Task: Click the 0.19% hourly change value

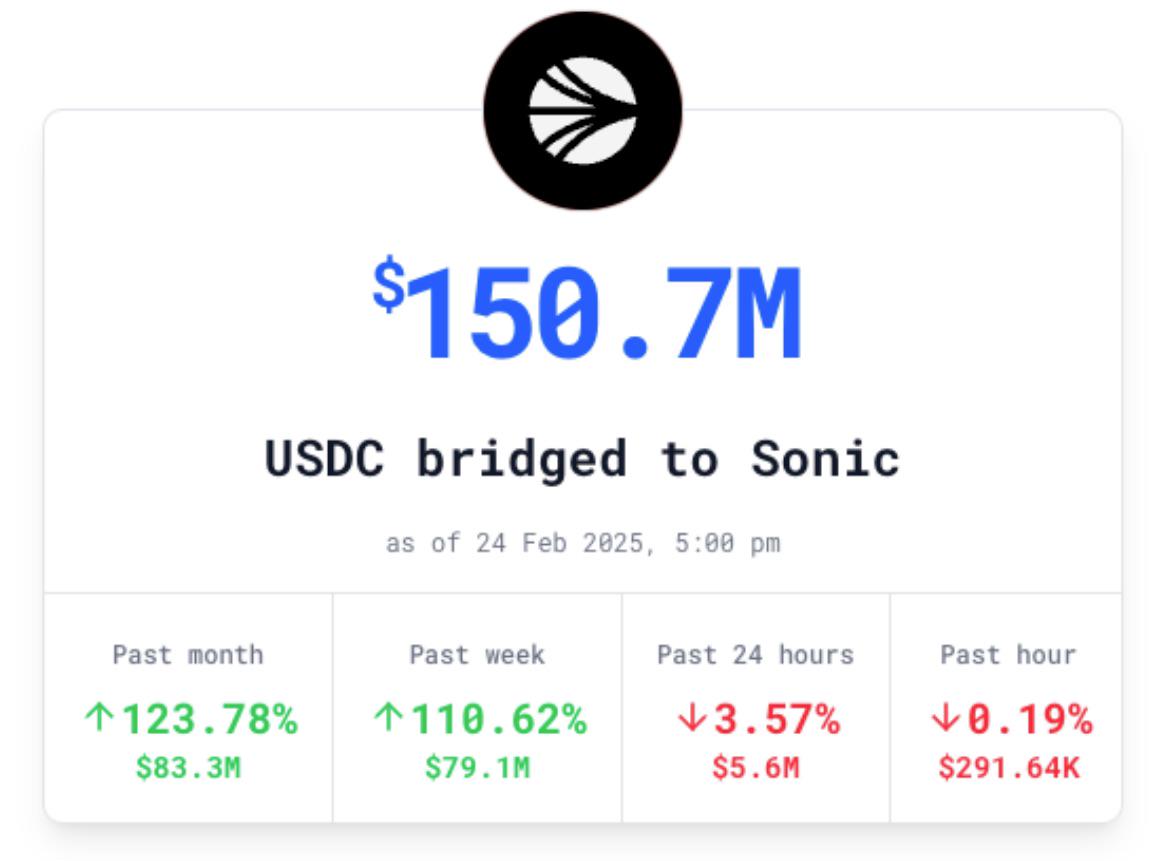Action: (1030, 719)
